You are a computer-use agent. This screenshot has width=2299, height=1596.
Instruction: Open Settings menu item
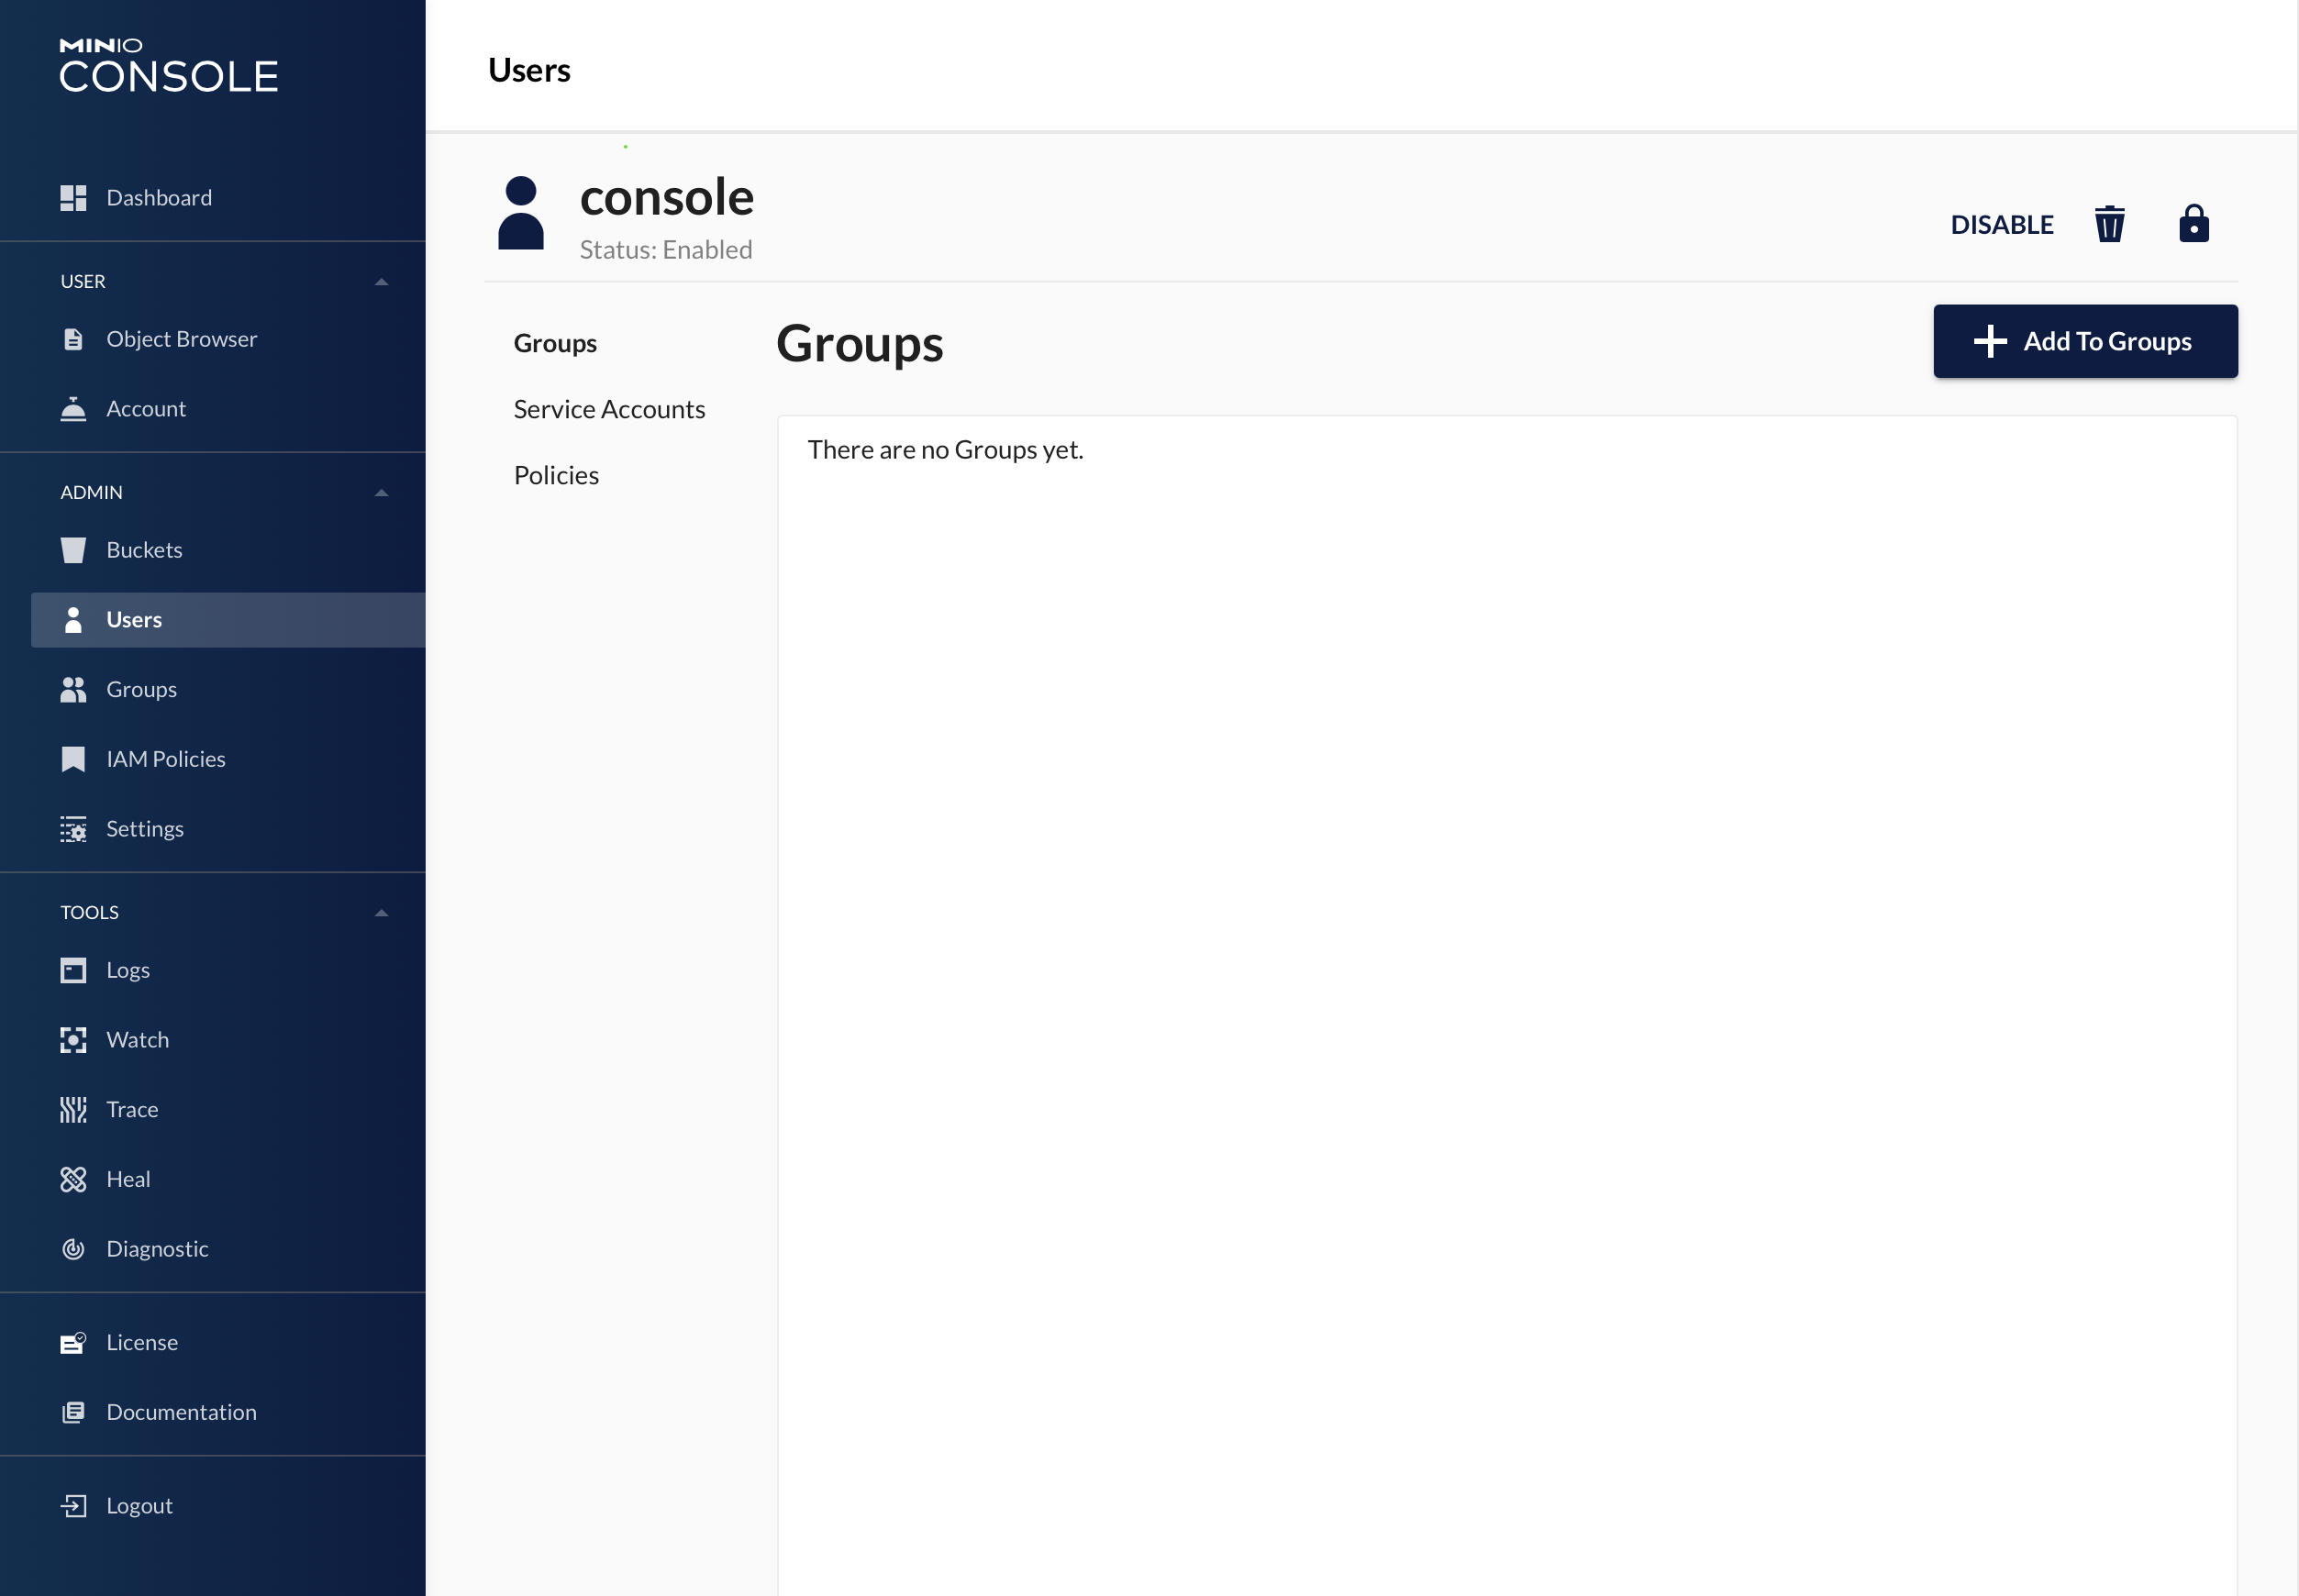pos(145,829)
